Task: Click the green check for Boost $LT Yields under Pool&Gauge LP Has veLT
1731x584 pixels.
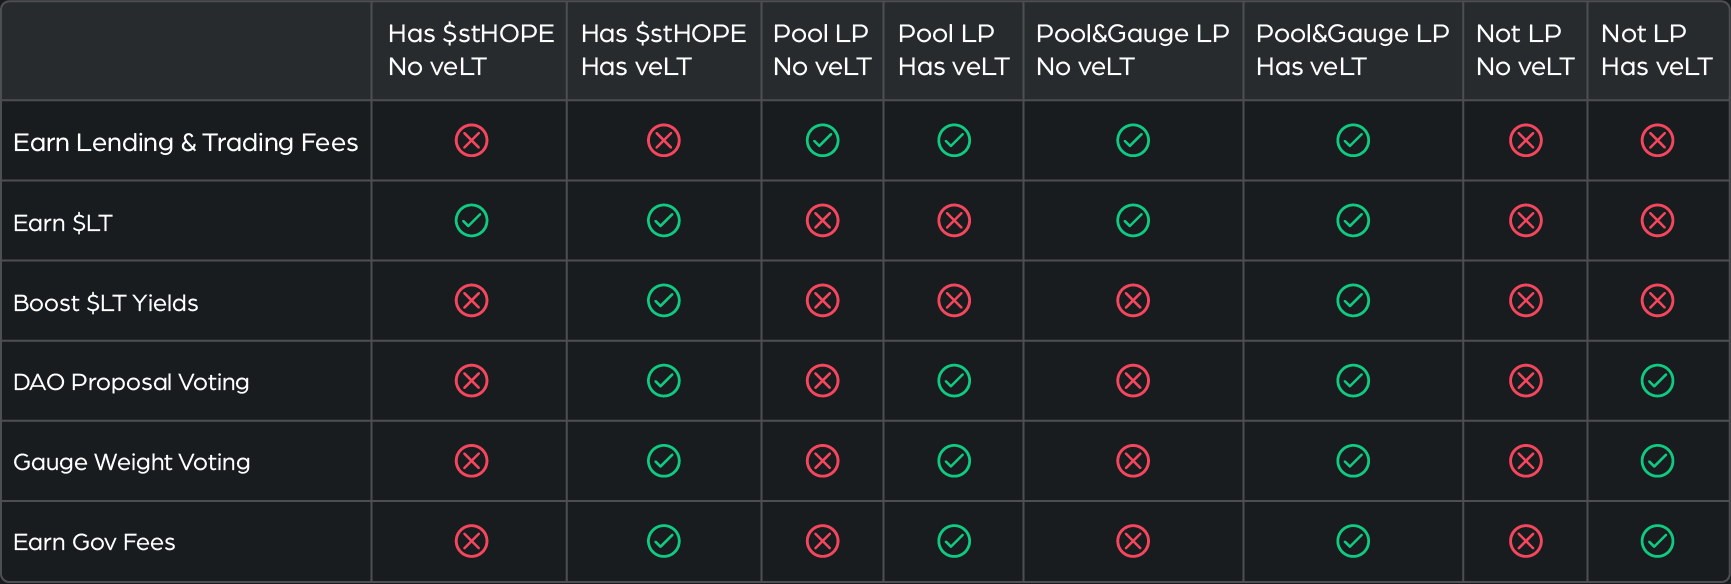Action: tap(1353, 301)
